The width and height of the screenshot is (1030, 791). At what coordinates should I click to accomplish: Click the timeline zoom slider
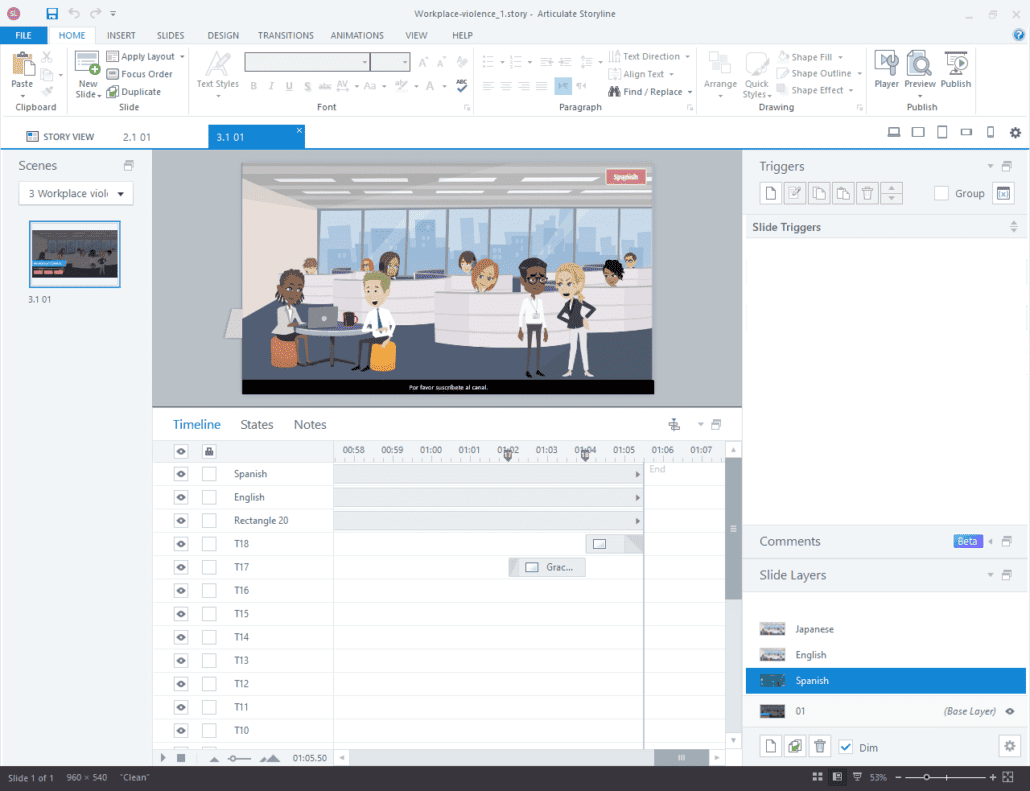click(x=233, y=758)
